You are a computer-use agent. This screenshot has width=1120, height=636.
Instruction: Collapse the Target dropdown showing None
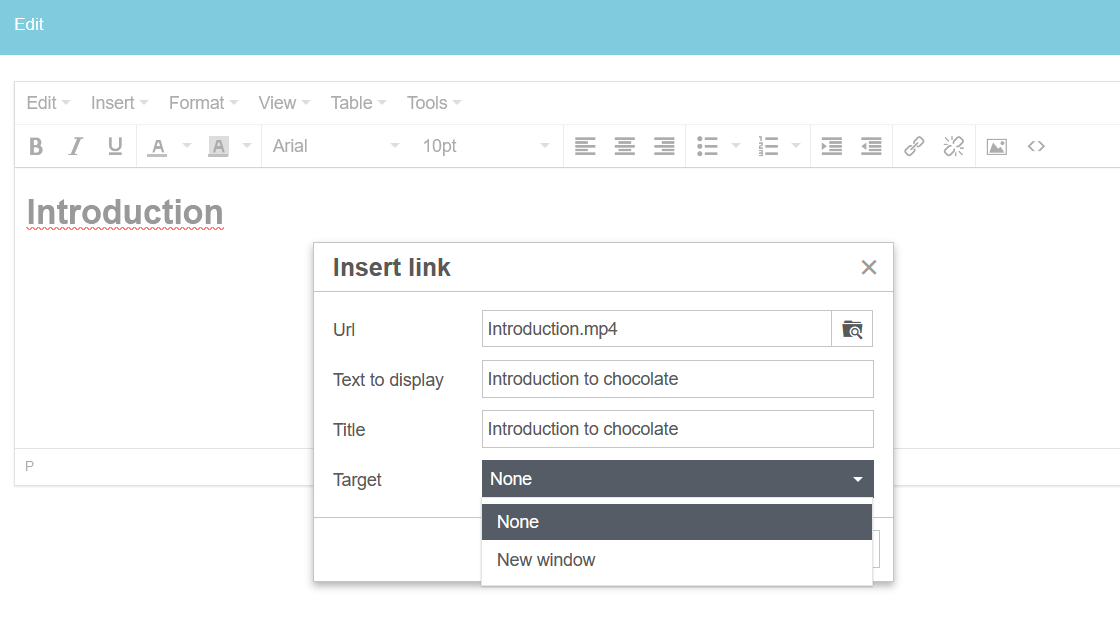pyautogui.click(x=677, y=479)
